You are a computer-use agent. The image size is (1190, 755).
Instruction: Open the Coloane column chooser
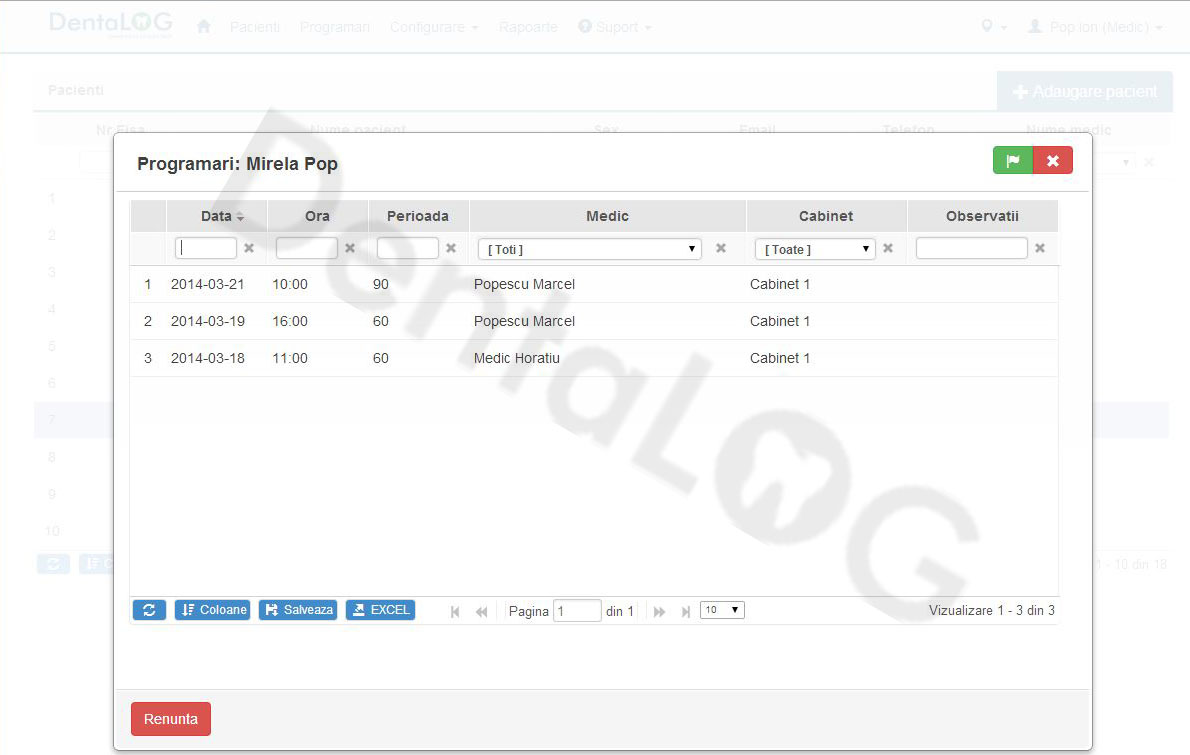(212, 610)
